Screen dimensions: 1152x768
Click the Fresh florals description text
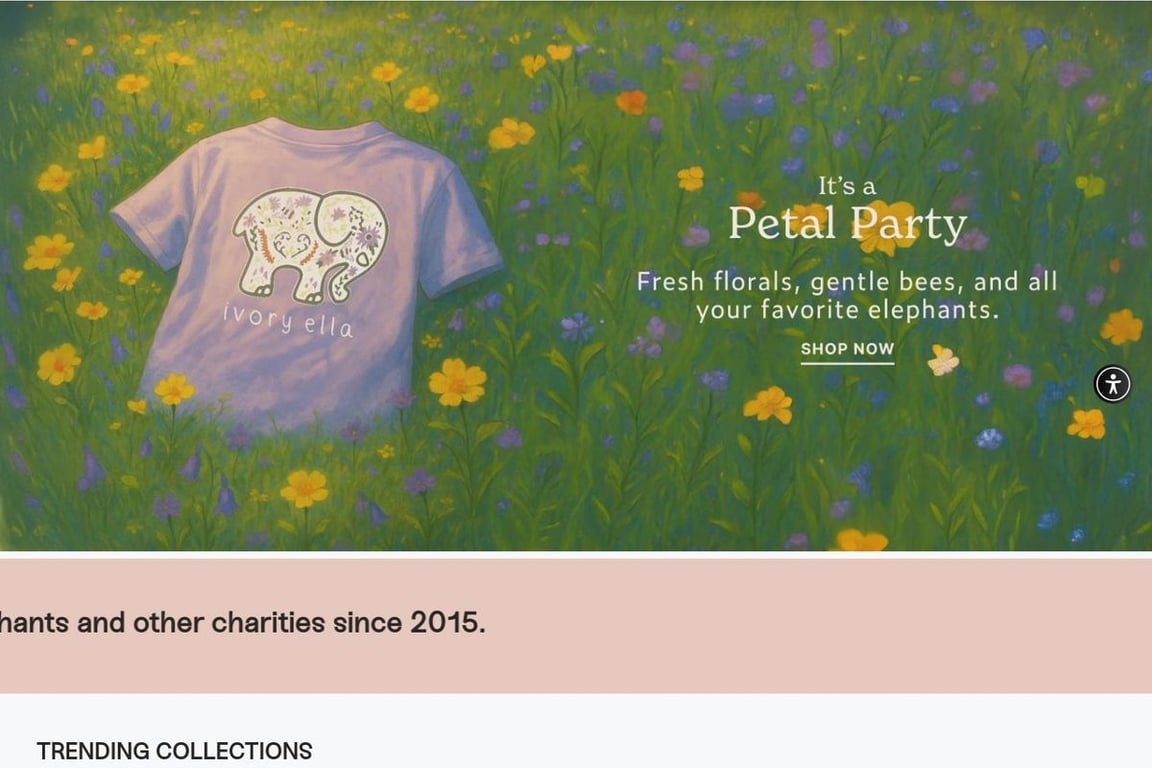click(847, 295)
